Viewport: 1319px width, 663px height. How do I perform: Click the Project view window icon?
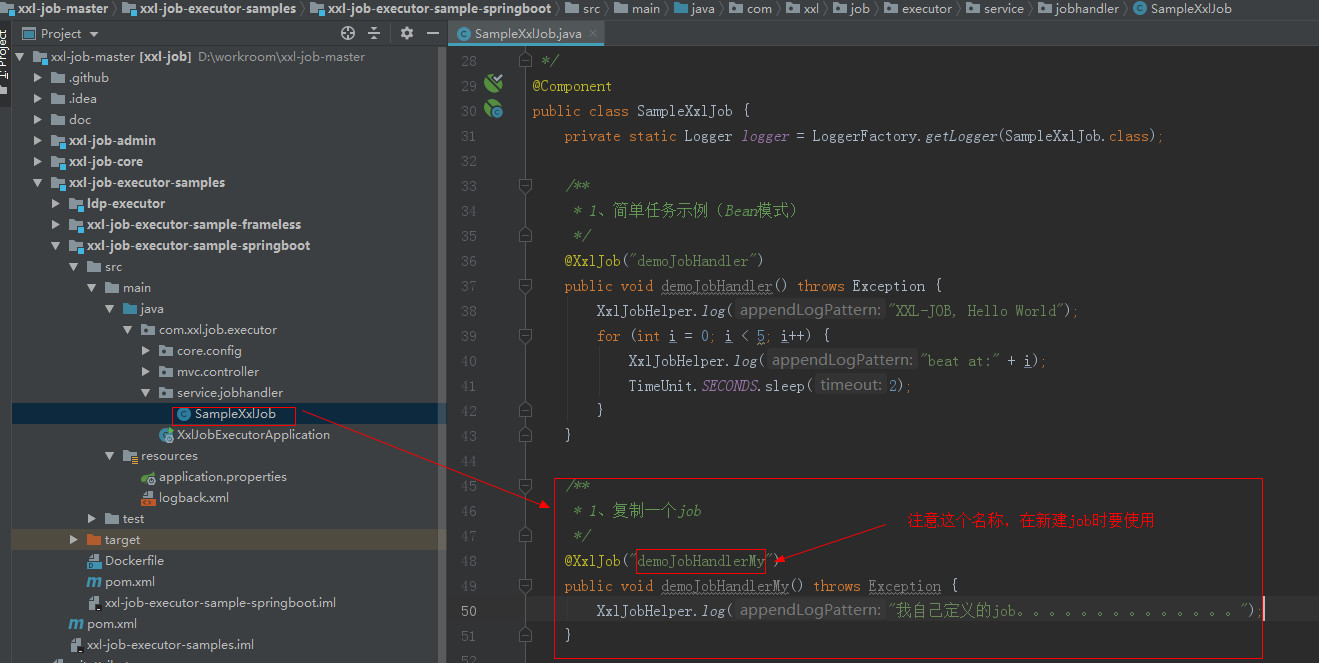(x=28, y=33)
